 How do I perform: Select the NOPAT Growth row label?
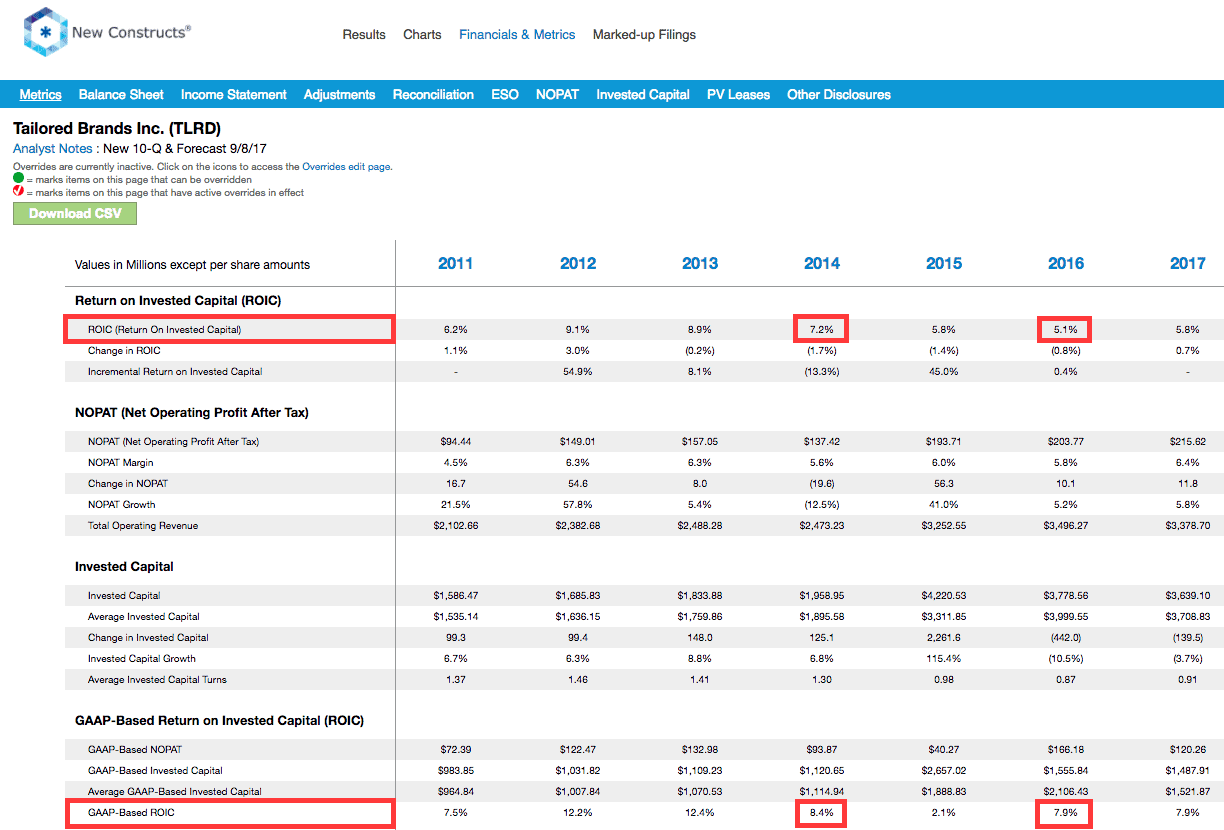click(121, 504)
